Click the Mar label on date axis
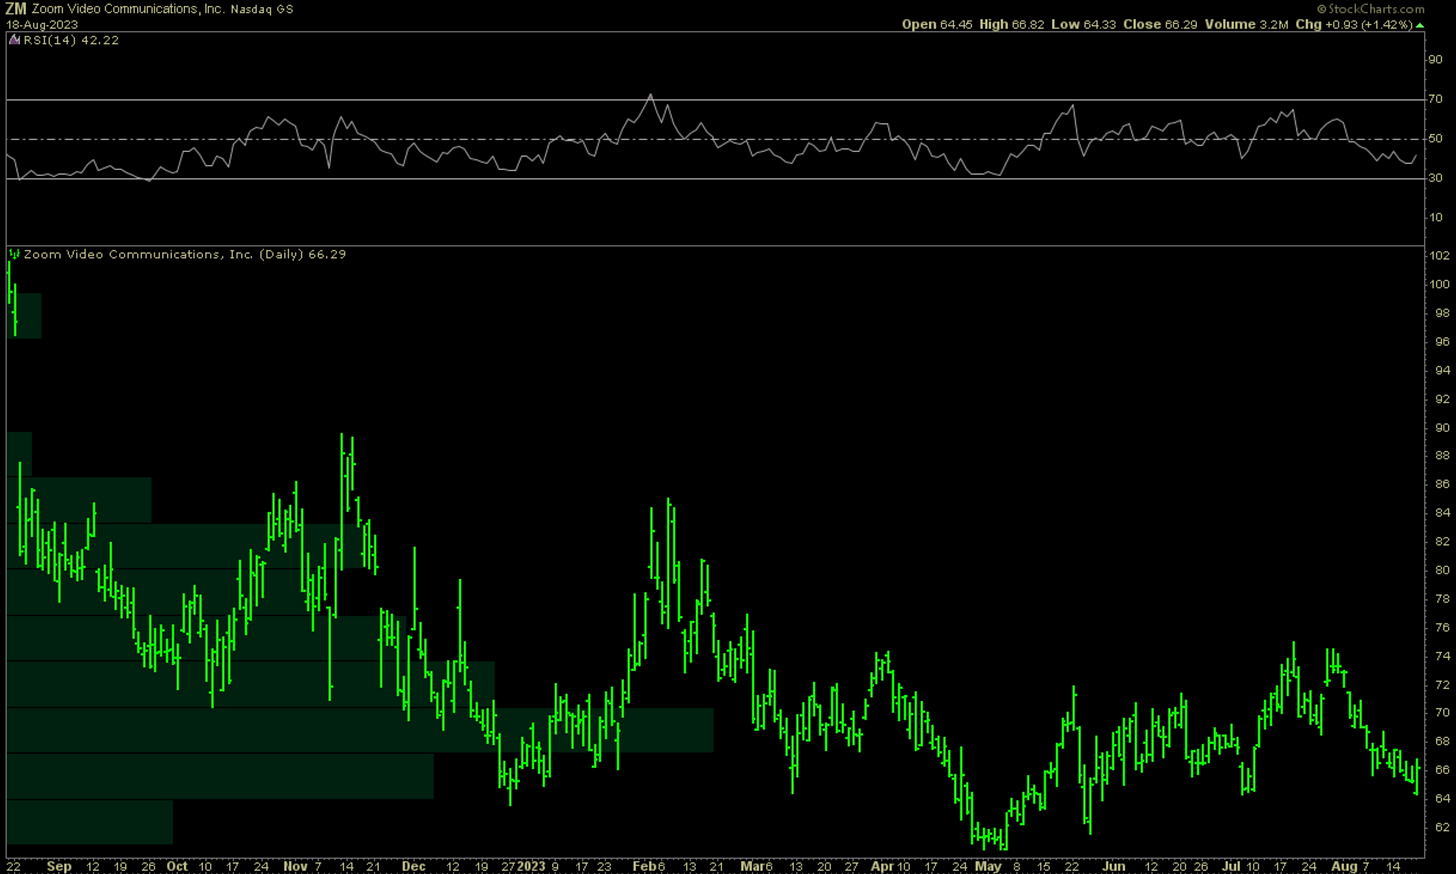The height and width of the screenshot is (874, 1456). [x=753, y=866]
